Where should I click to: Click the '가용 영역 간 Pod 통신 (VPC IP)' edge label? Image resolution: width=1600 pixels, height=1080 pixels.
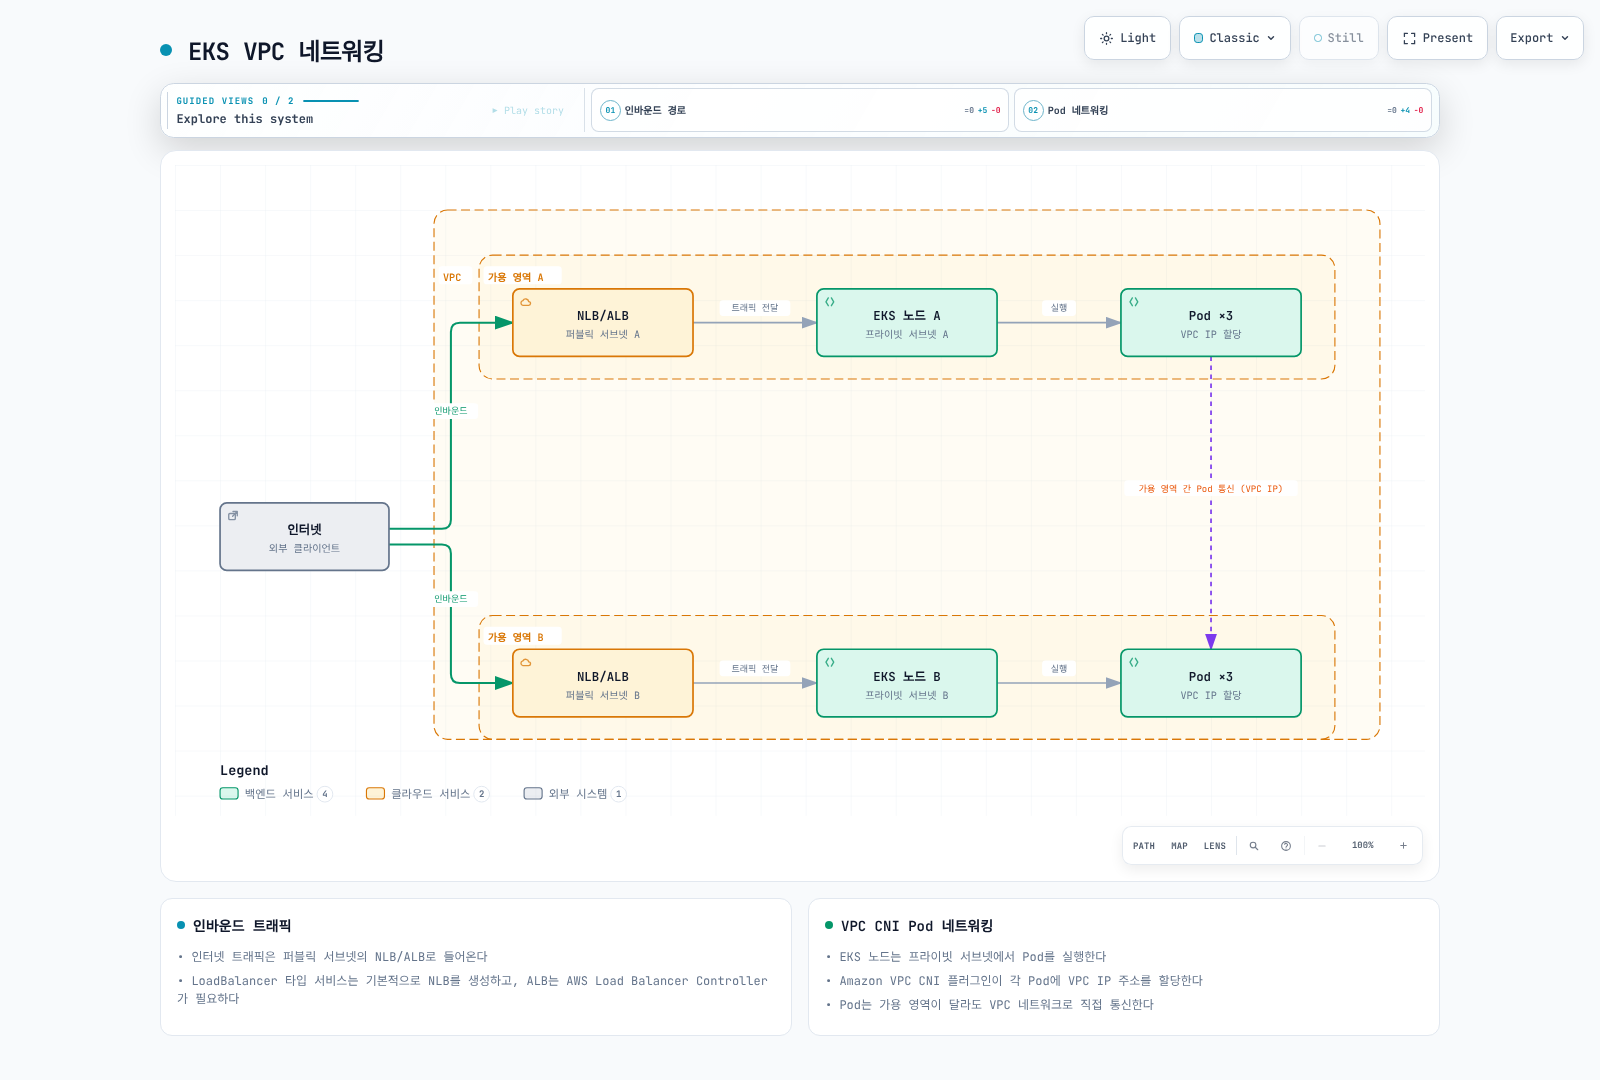[x=1210, y=489]
